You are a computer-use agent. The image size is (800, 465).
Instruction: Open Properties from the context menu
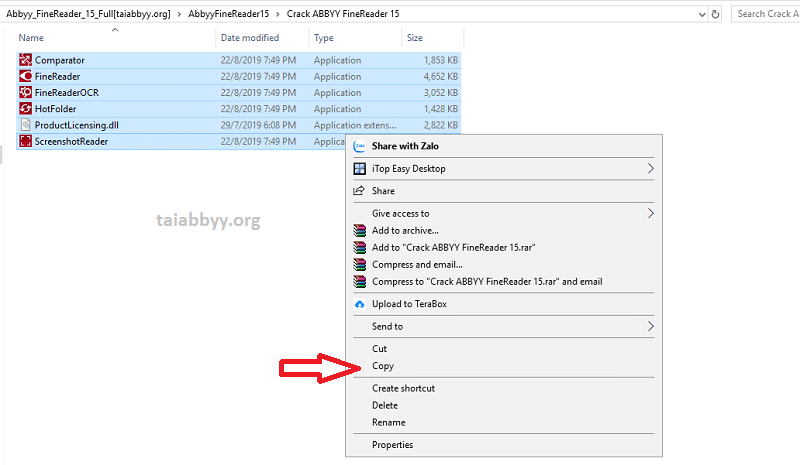[392, 445]
